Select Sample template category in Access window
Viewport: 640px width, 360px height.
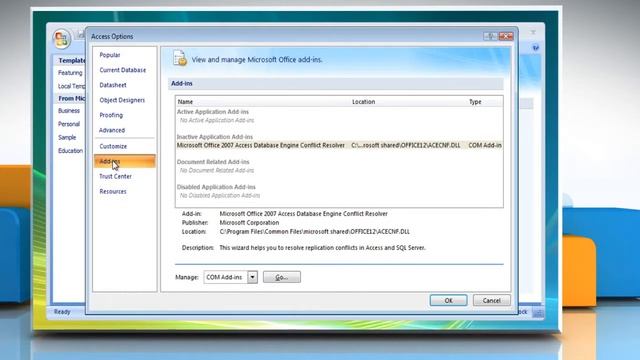click(x=67, y=138)
